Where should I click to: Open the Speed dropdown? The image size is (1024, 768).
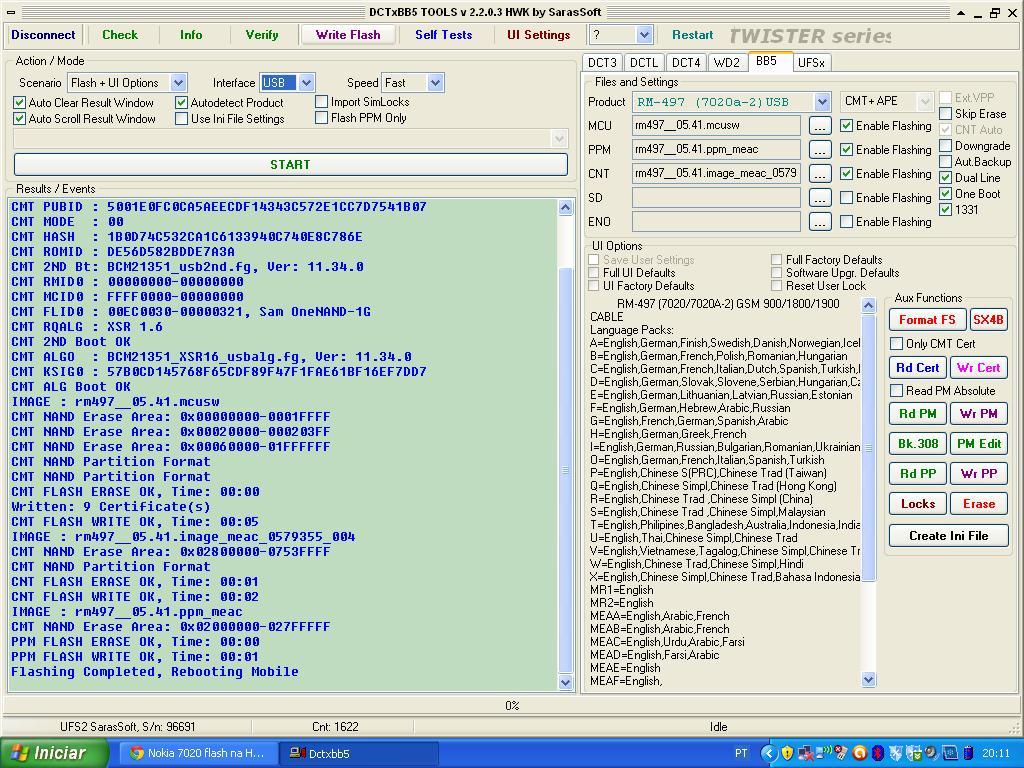436,83
